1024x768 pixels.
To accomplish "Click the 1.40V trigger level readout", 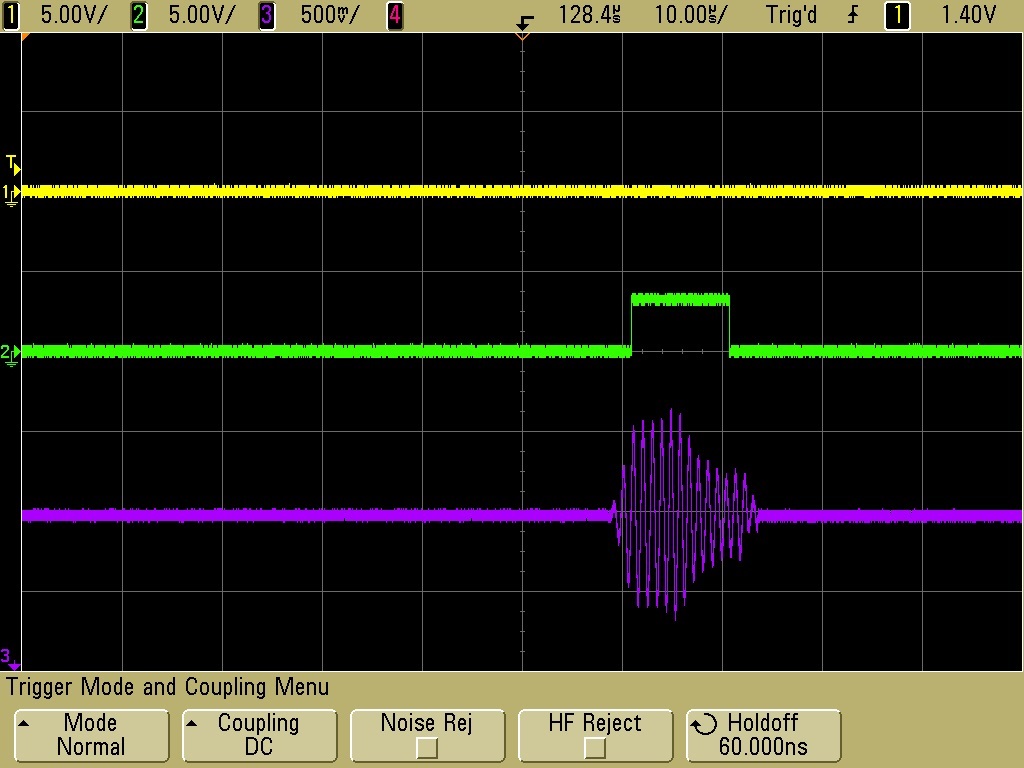I will 968,15.
